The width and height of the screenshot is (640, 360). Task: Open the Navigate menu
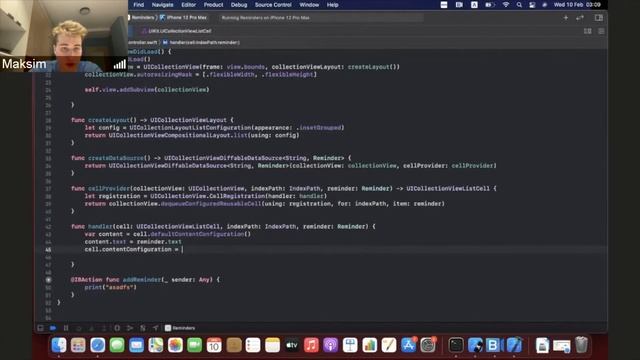click(162, 5)
